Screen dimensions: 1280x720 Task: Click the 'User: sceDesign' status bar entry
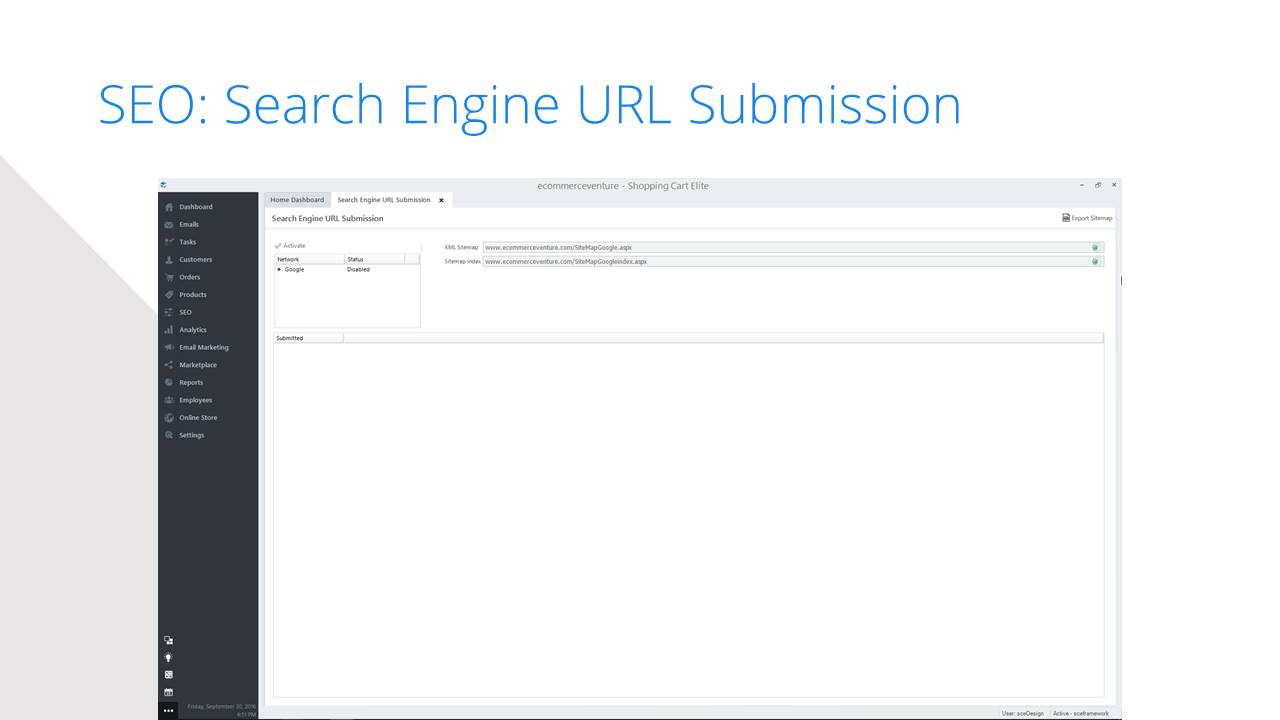[1022, 713]
